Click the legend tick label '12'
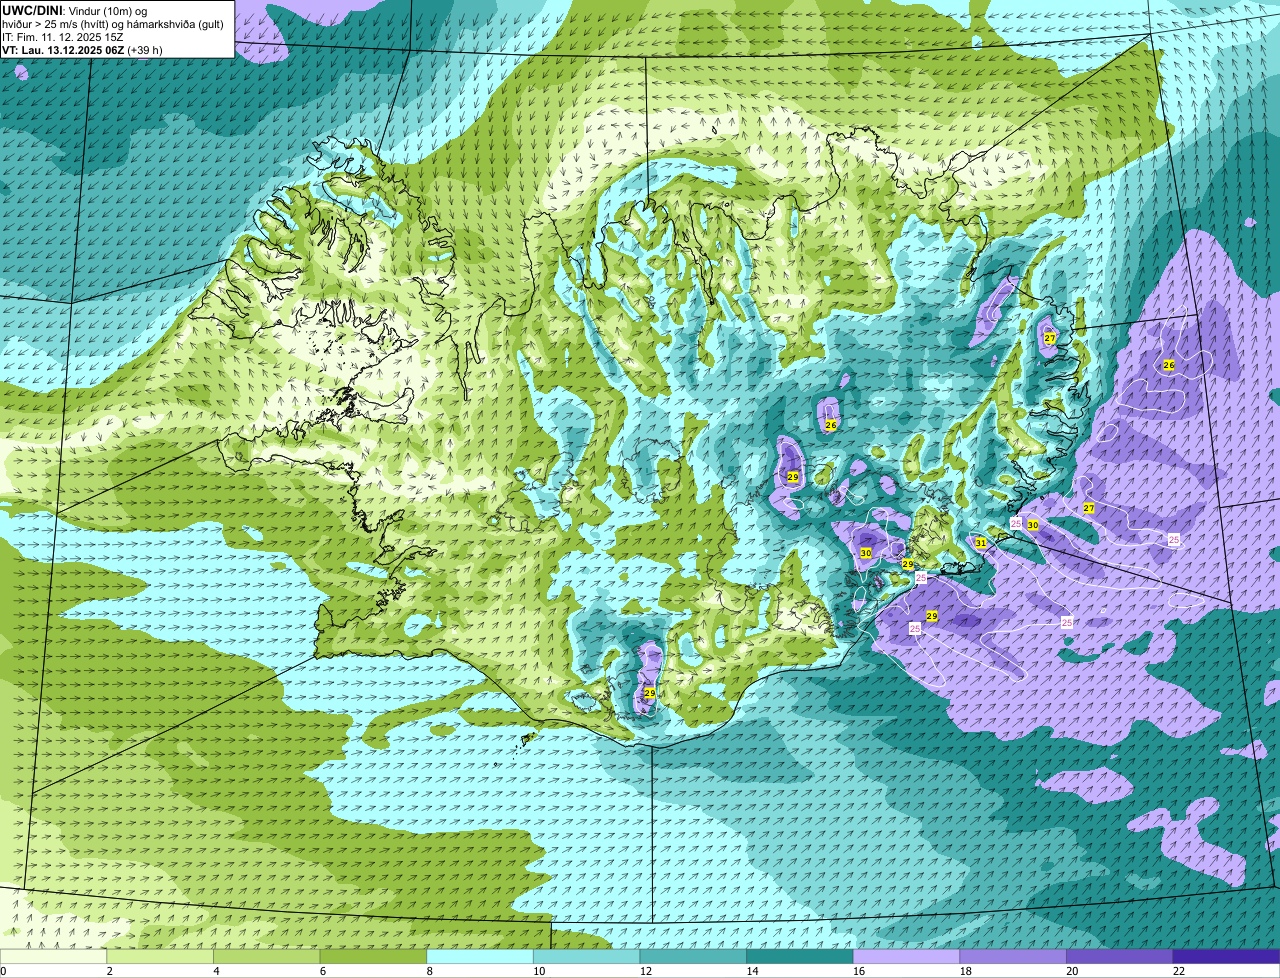 645,971
